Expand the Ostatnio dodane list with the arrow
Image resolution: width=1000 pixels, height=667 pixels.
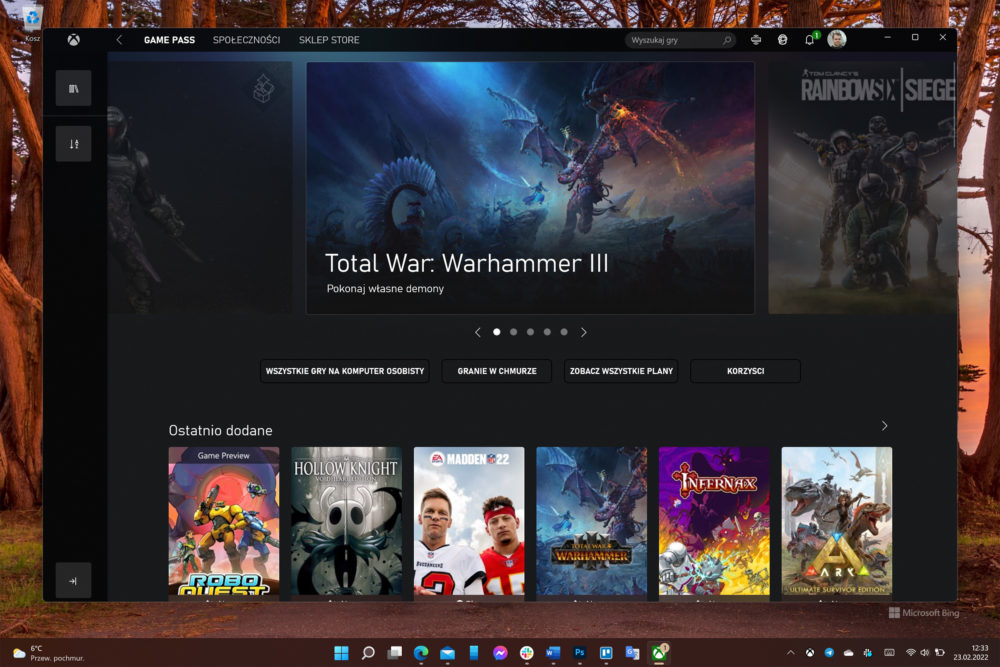pyautogui.click(x=885, y=425)
